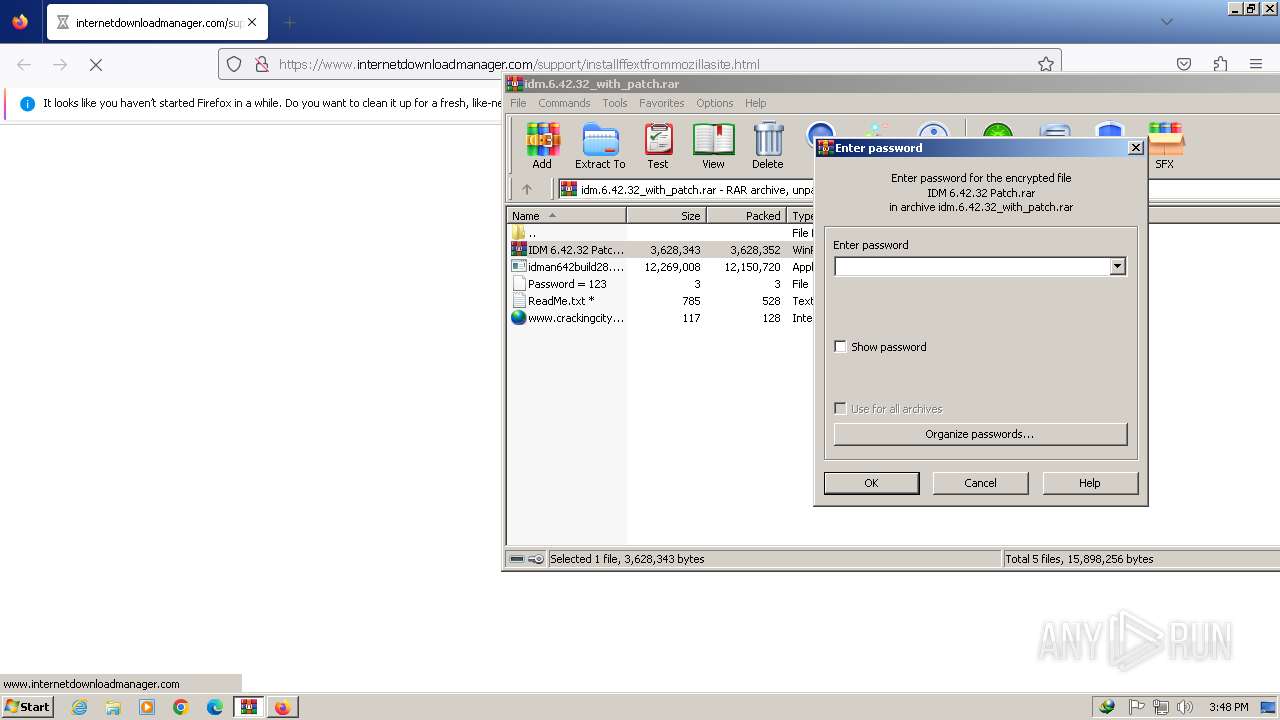The height and width of the screenshot is (720, 1280).
Task: Open the WinRAR Commands menu
Action: coord(564,103)
